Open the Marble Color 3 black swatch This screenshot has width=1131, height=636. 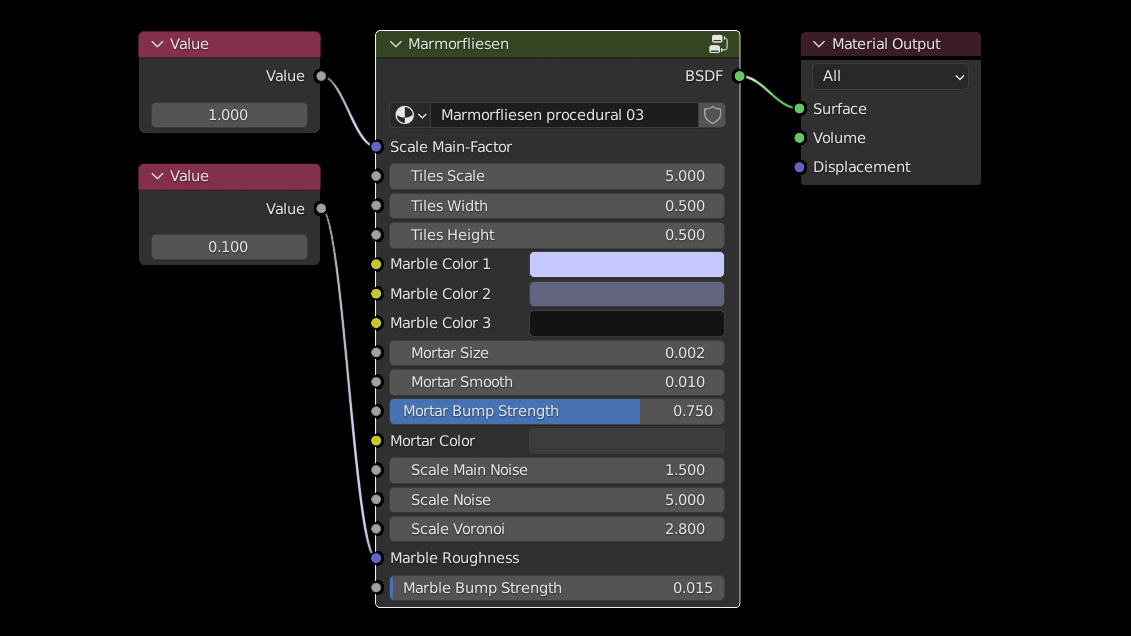click(626, 323)
